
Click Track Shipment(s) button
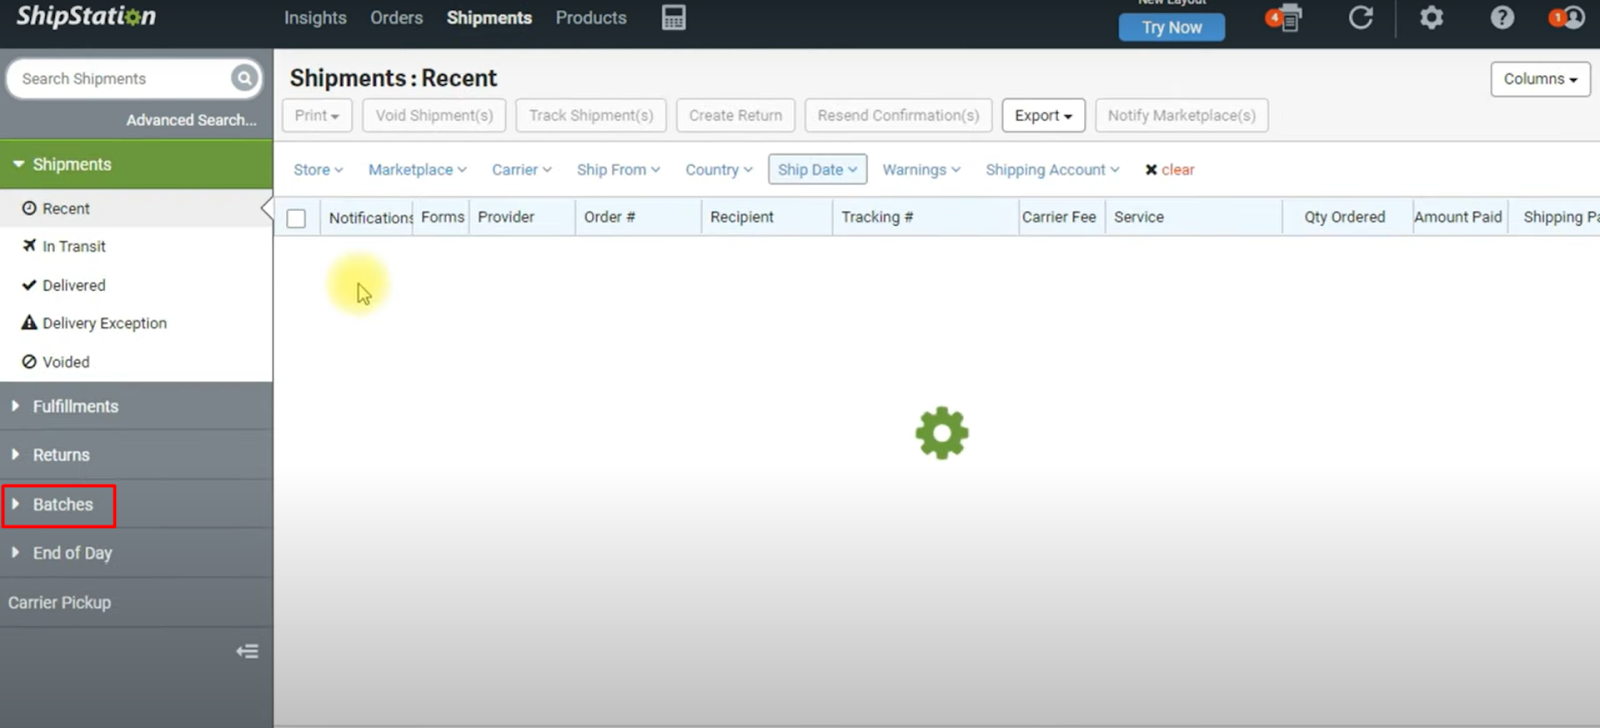[x=591, y=116]
